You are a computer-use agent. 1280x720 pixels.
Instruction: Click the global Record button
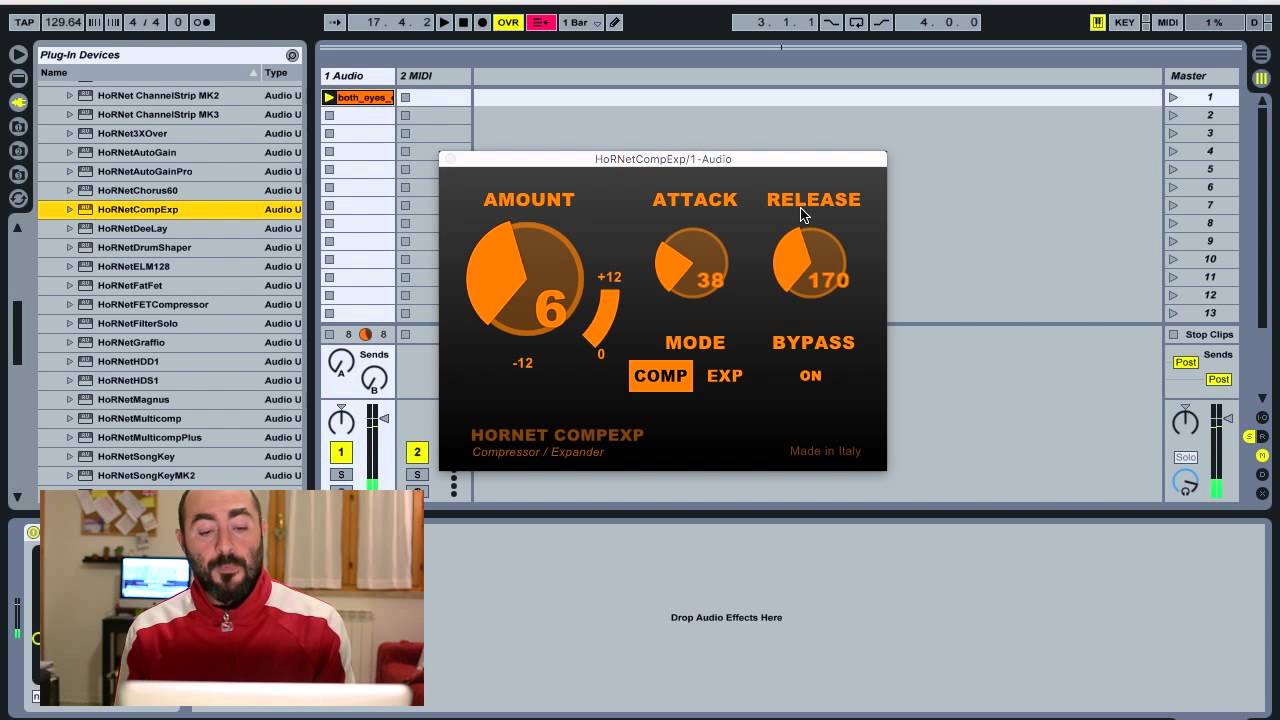[x=482, y=22]
